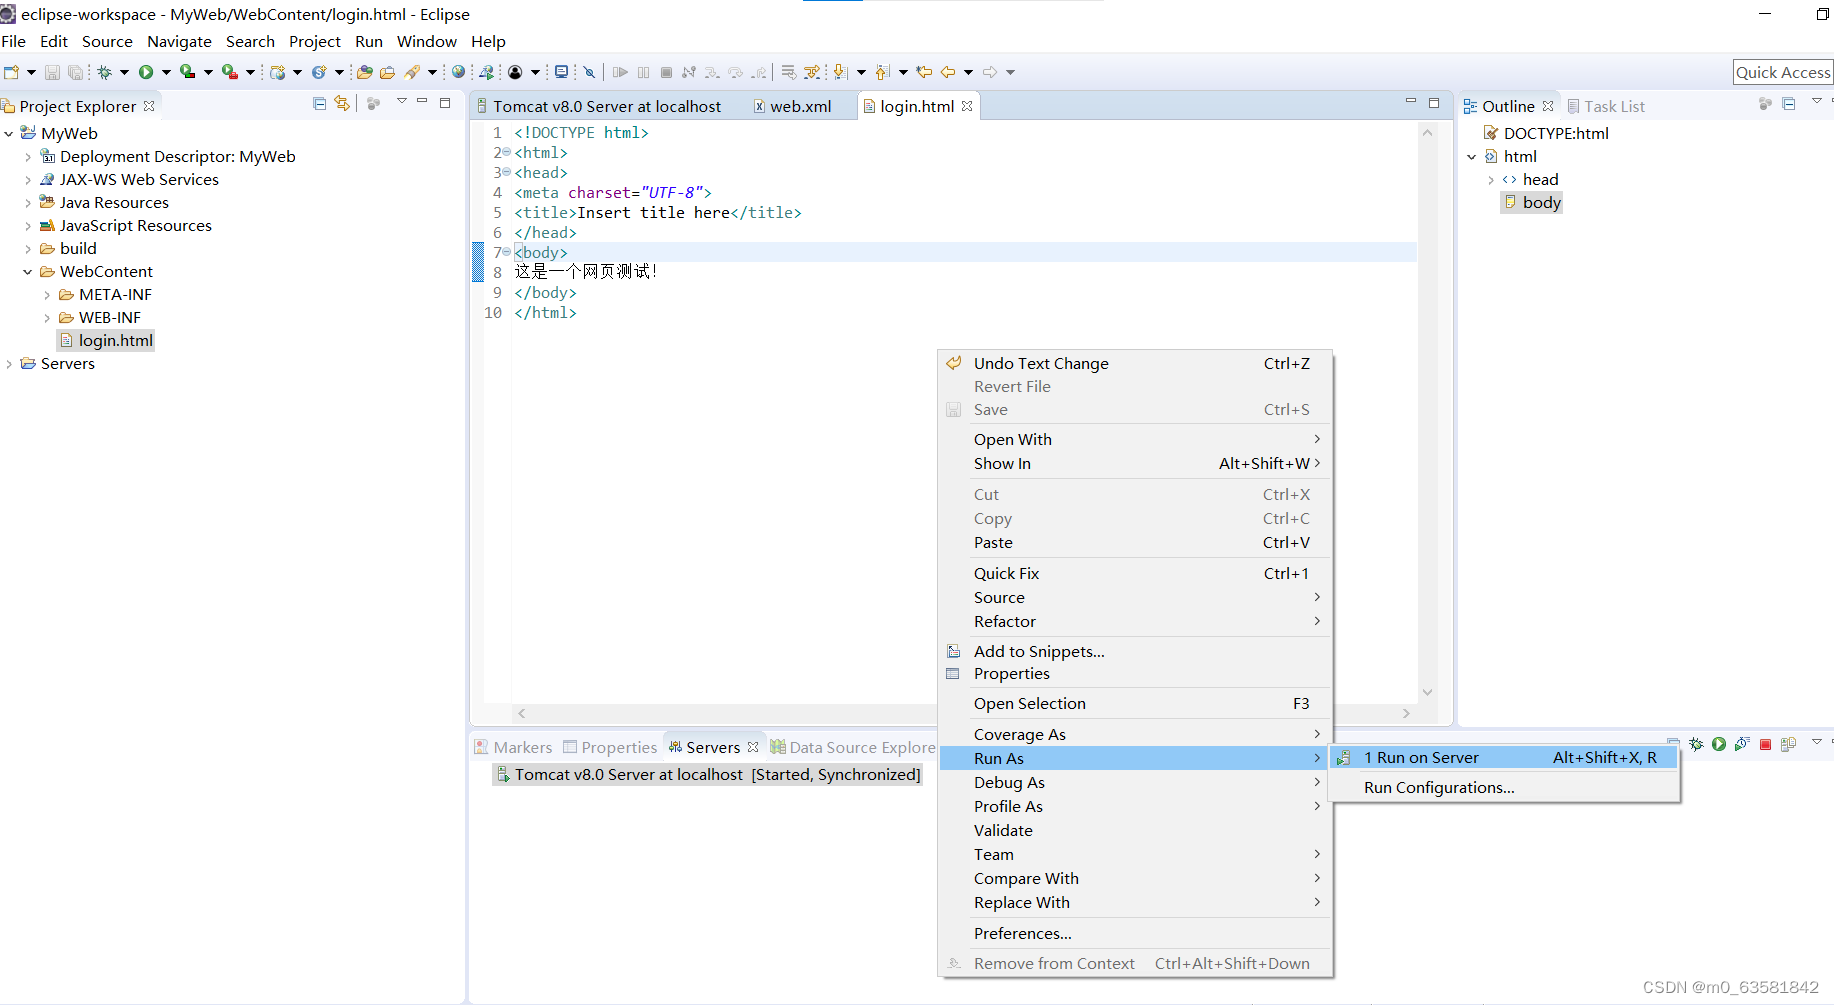The image size is (1834, 1005).
Task: Click the Open Task toolbar icon
Action: 387,71
